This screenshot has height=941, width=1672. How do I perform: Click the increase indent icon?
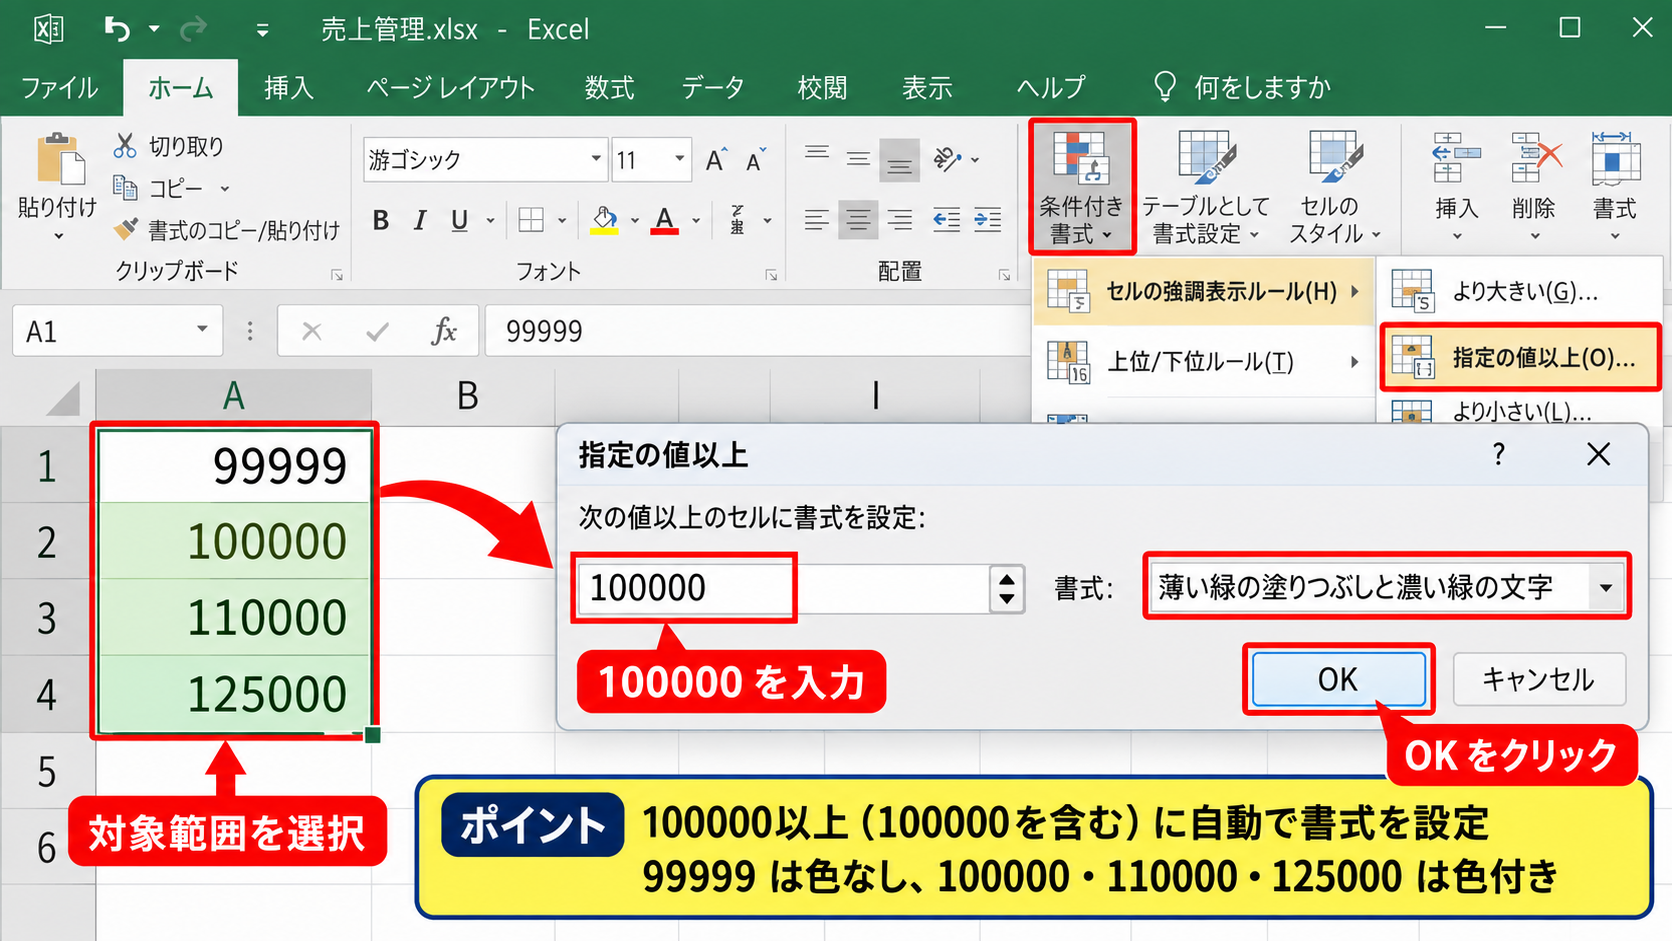coord(988,220)
